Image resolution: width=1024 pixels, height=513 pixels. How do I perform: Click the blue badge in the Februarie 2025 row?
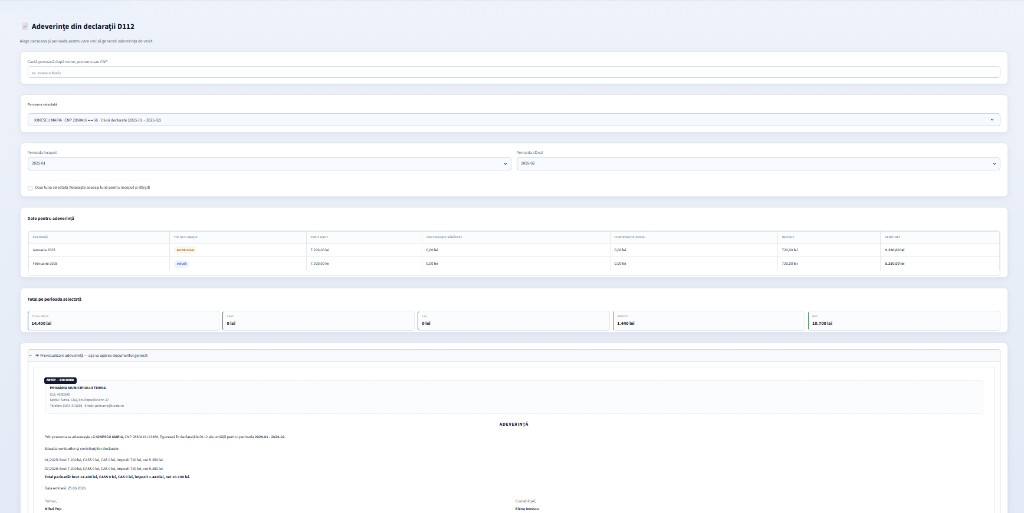pos(182,264)
